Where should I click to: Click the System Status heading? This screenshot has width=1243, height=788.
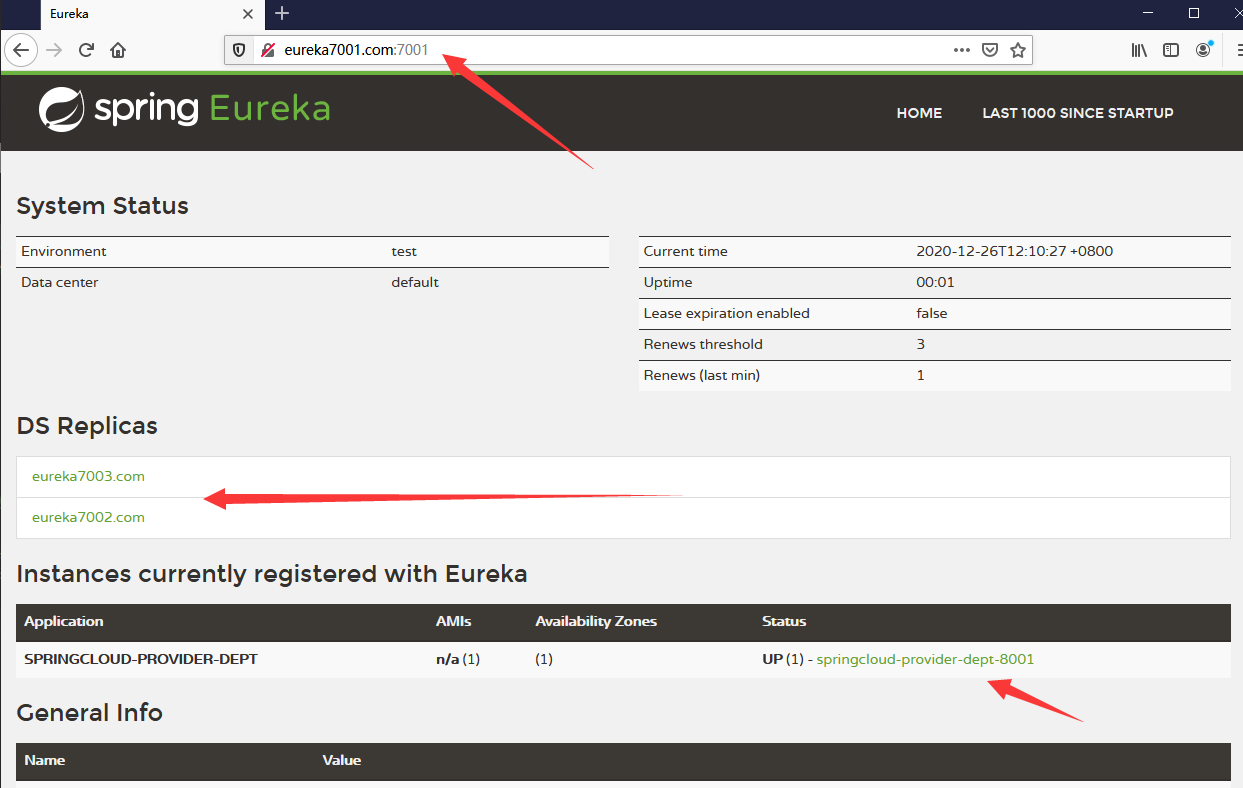pyautogui.click(x=103, y=206)
